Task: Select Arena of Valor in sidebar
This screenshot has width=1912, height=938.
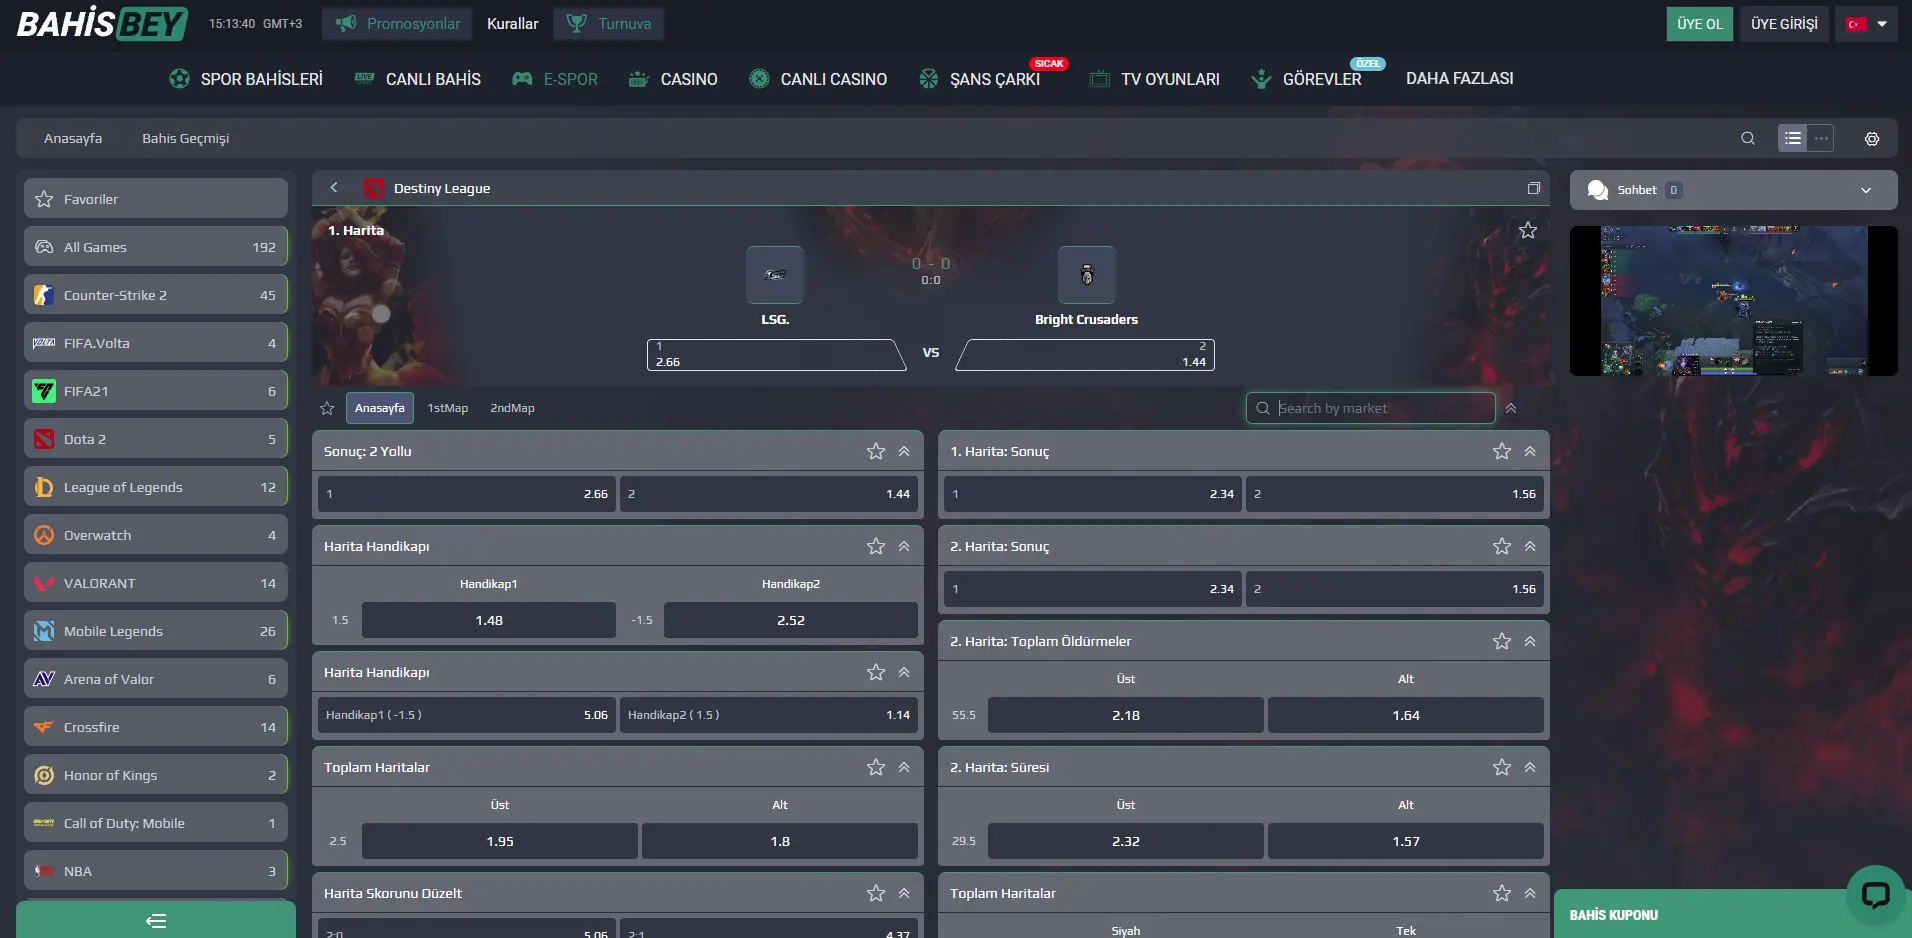Action: point(155,679)
